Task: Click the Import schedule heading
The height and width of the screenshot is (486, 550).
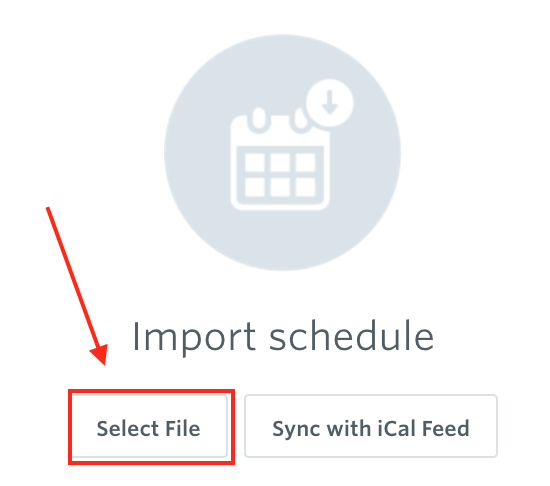Action: tap(283, 337)
